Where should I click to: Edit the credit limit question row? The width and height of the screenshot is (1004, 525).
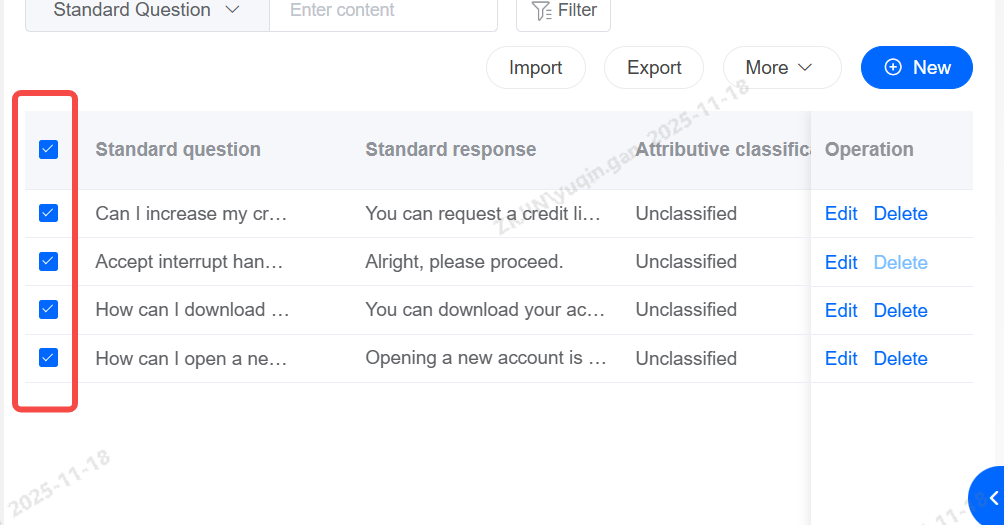coord(841,213)
